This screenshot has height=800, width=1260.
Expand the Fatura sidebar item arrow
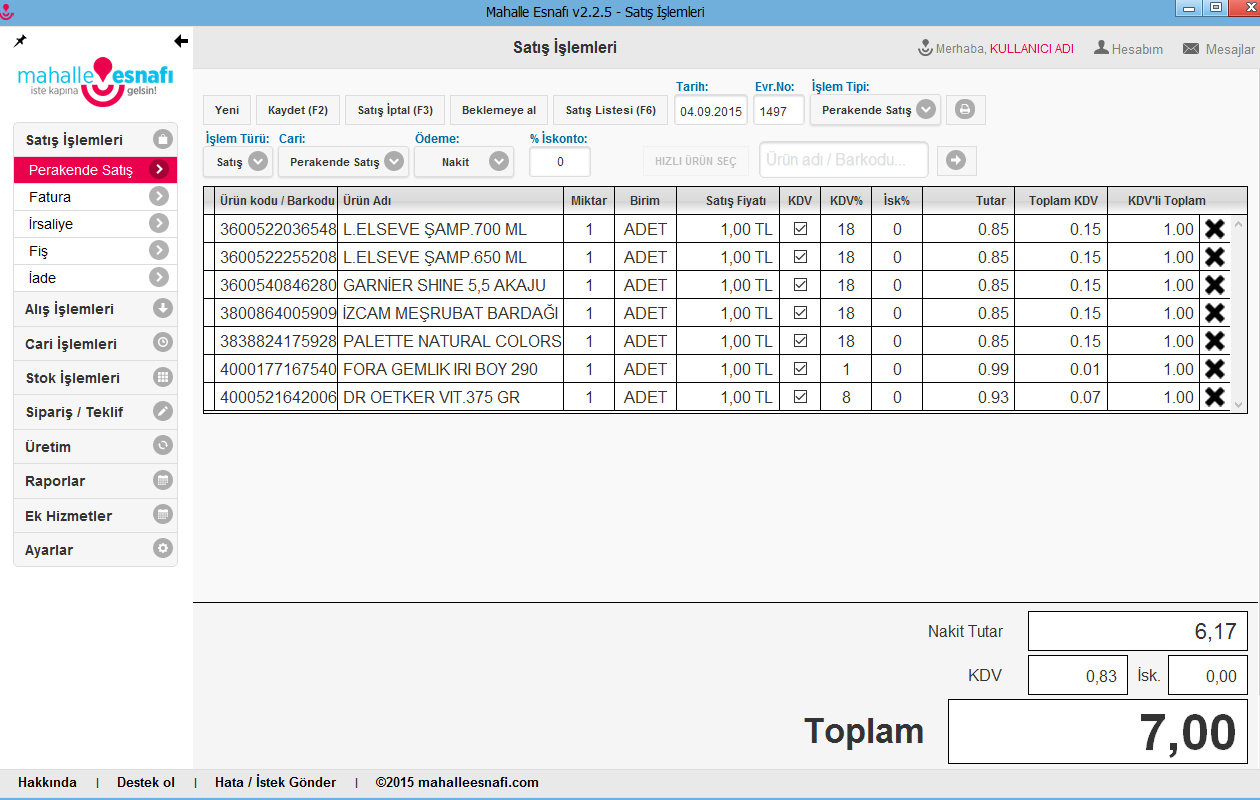point(158,197)
